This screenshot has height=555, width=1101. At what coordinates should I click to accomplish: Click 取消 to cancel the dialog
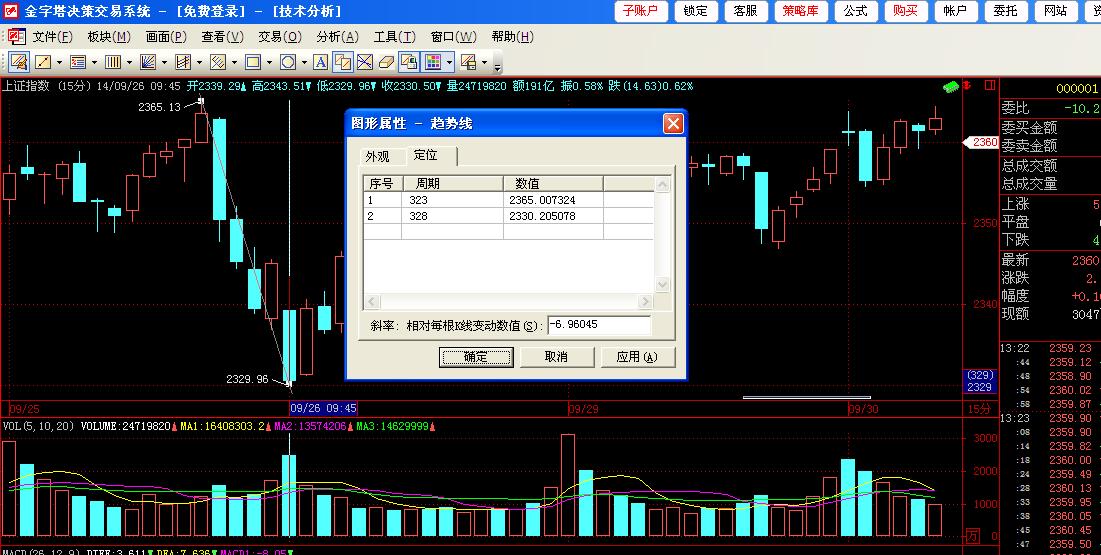tap(556, 357)
